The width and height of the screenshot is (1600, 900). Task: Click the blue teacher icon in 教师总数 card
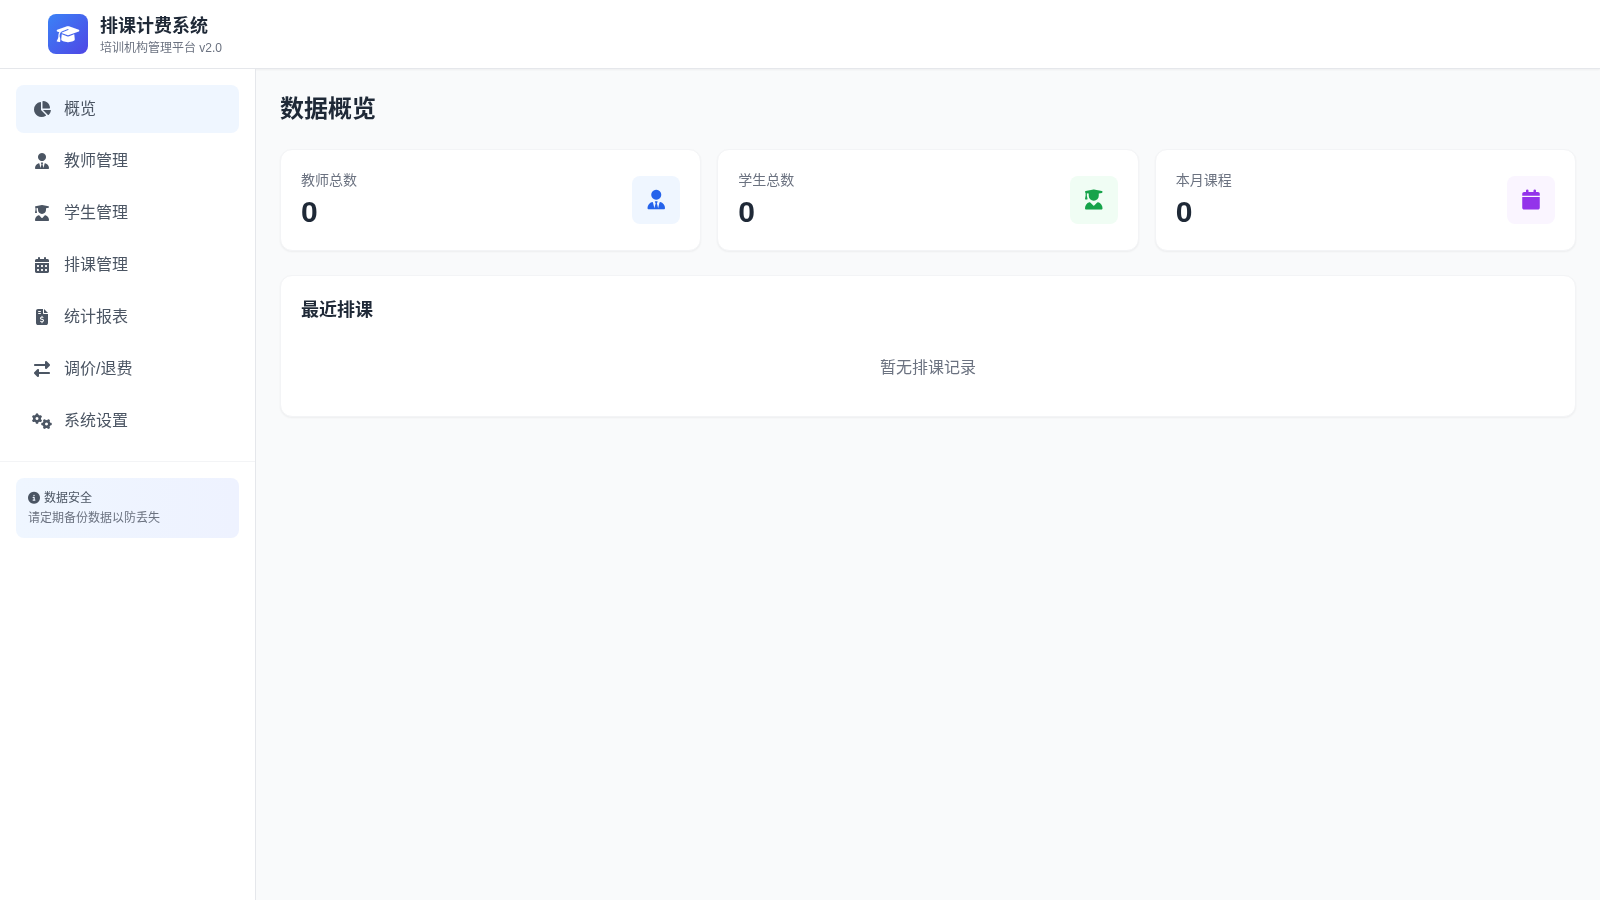click(656, 200)
